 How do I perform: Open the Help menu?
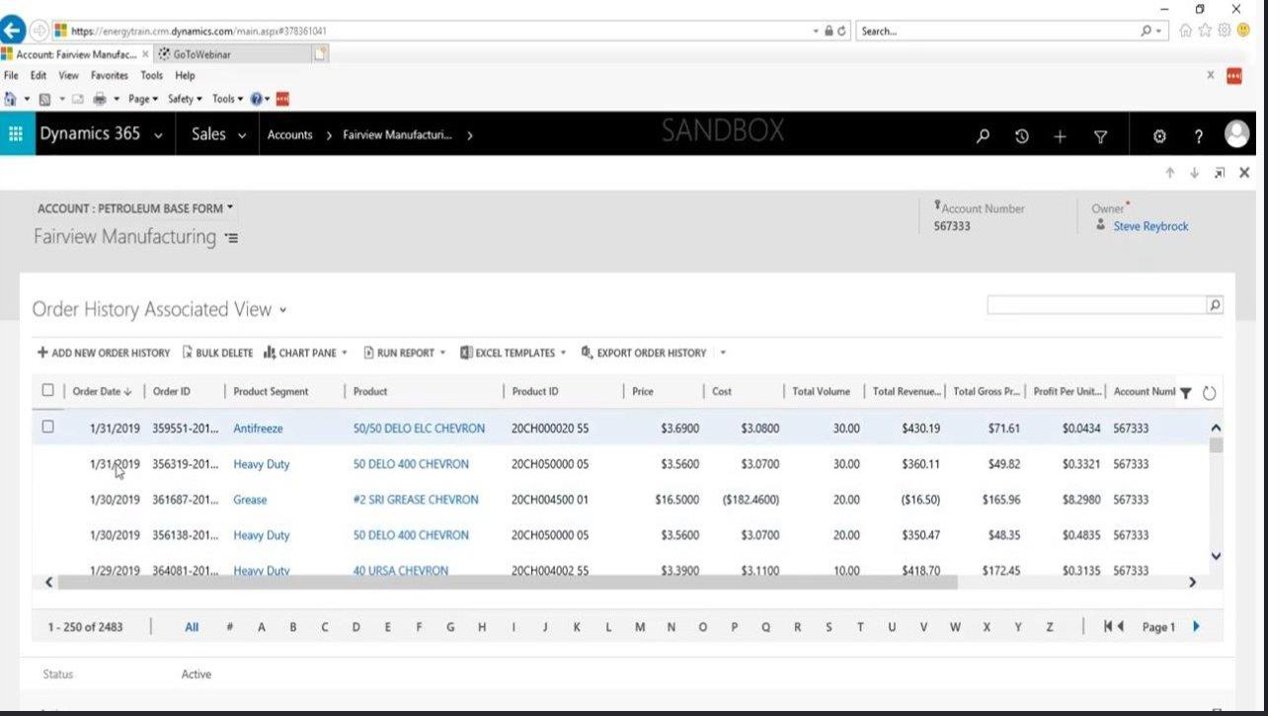(x=185, y=76)
